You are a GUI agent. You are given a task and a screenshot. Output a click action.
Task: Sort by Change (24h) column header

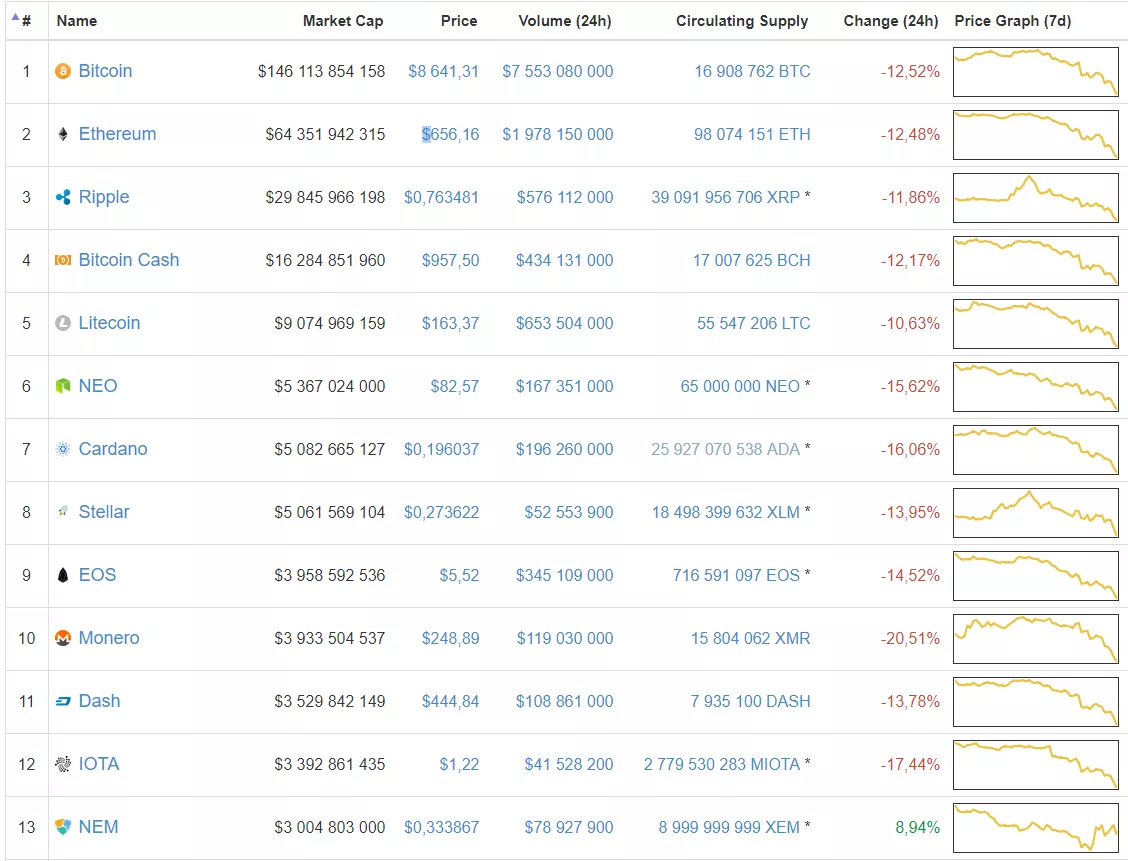[891, 21]
